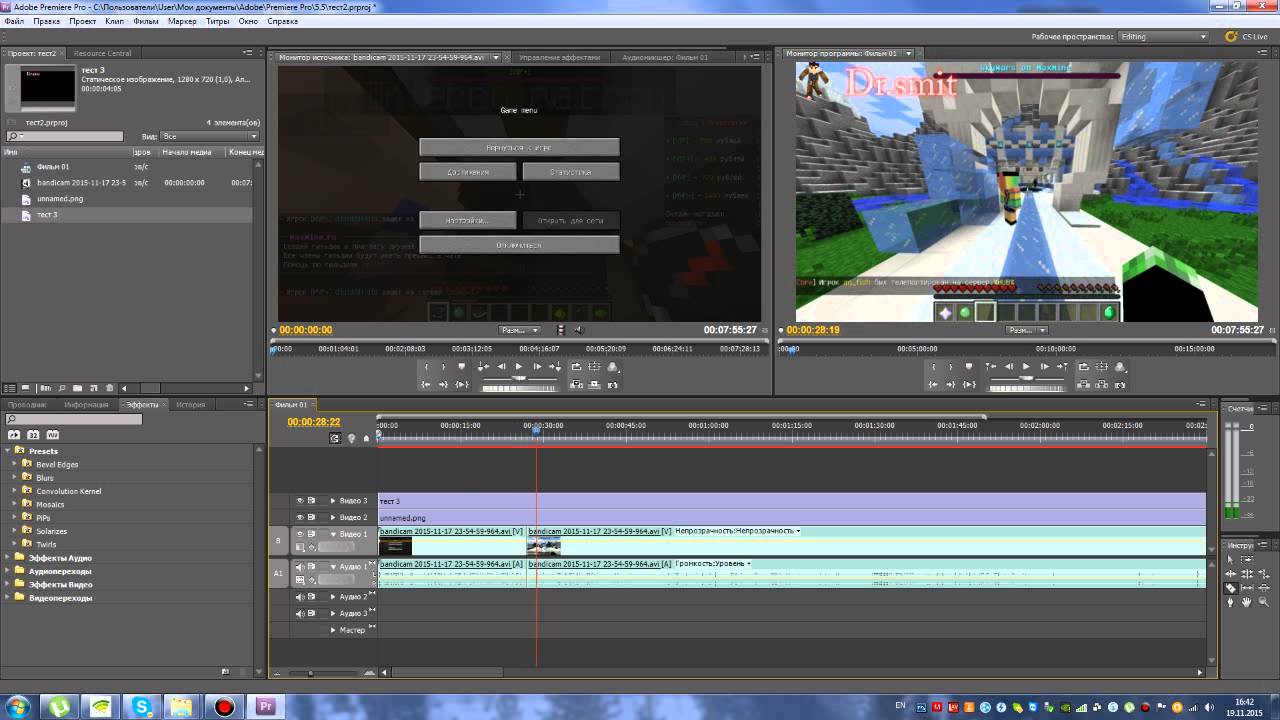
Task: Set unnumbered marker in timeline header
Action: pos(366,438)
